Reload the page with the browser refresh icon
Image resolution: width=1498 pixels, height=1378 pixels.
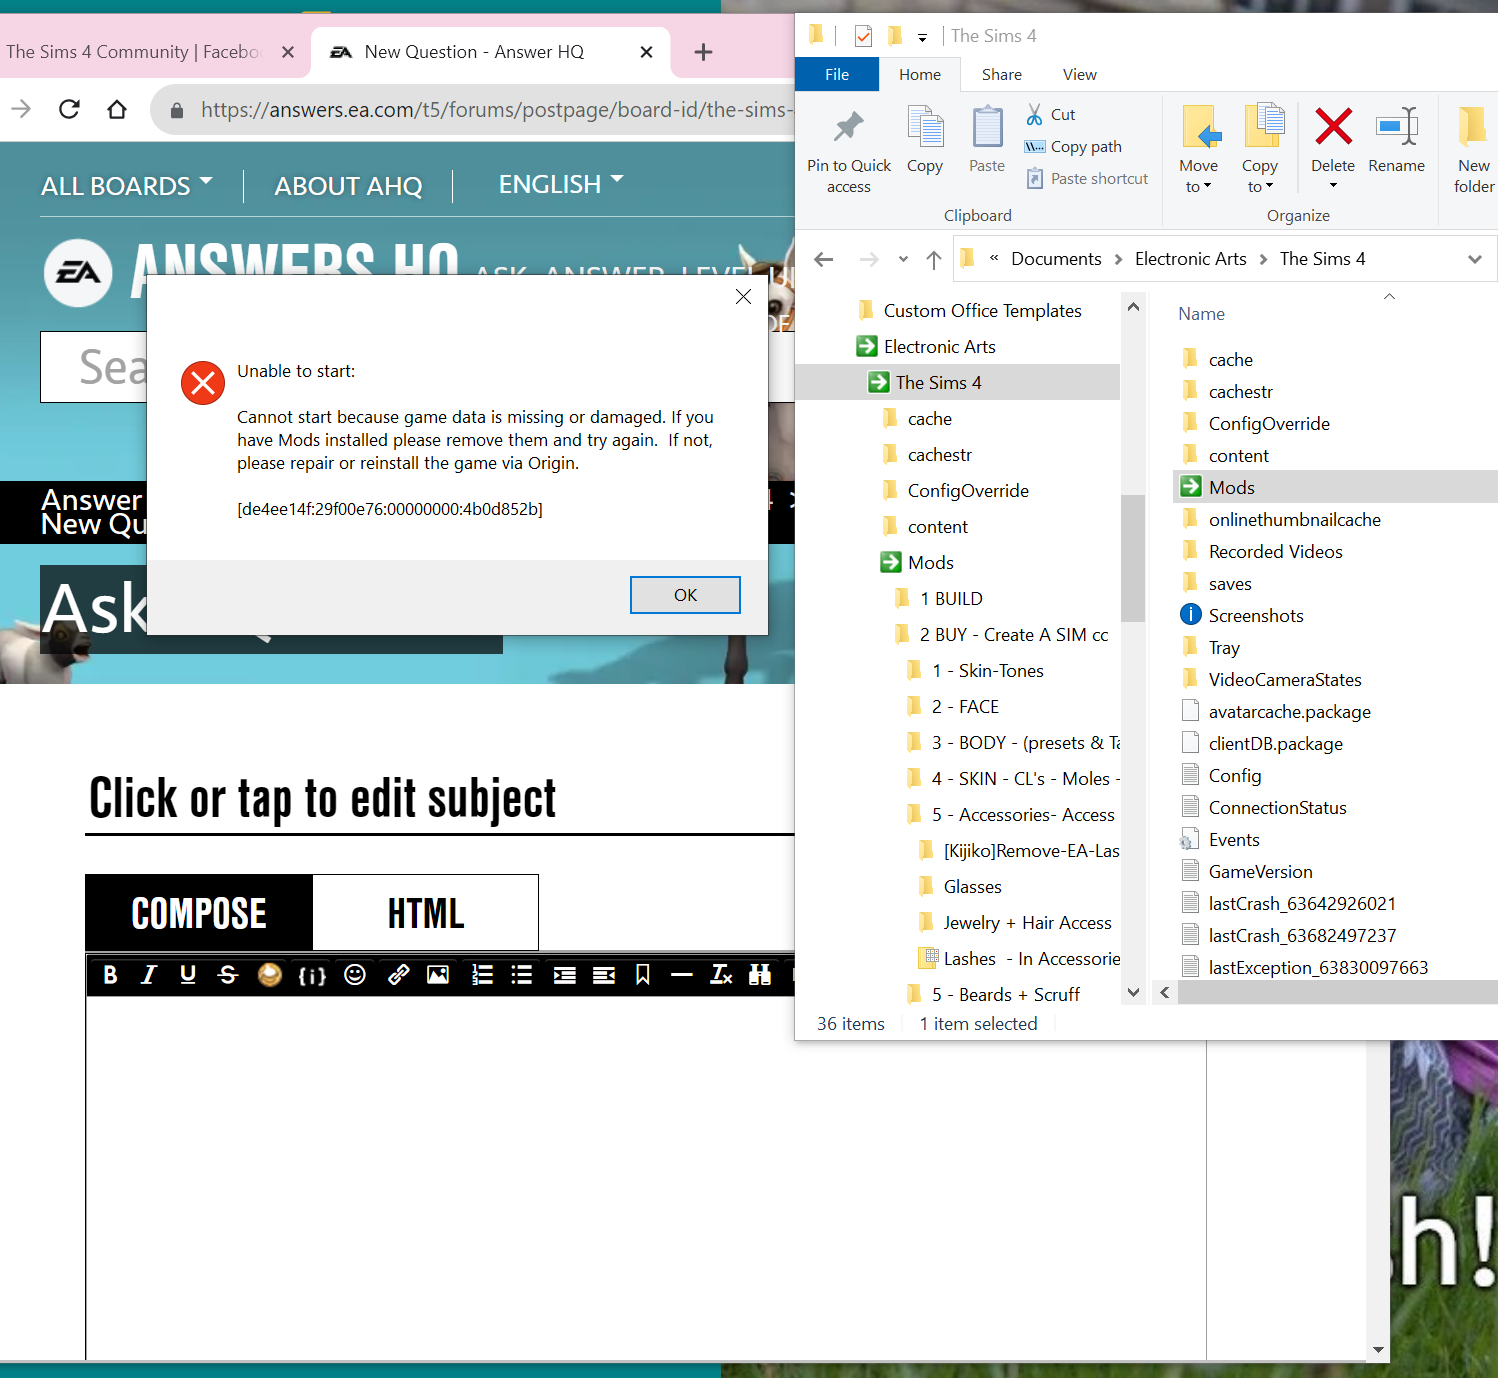pos(69,109)
